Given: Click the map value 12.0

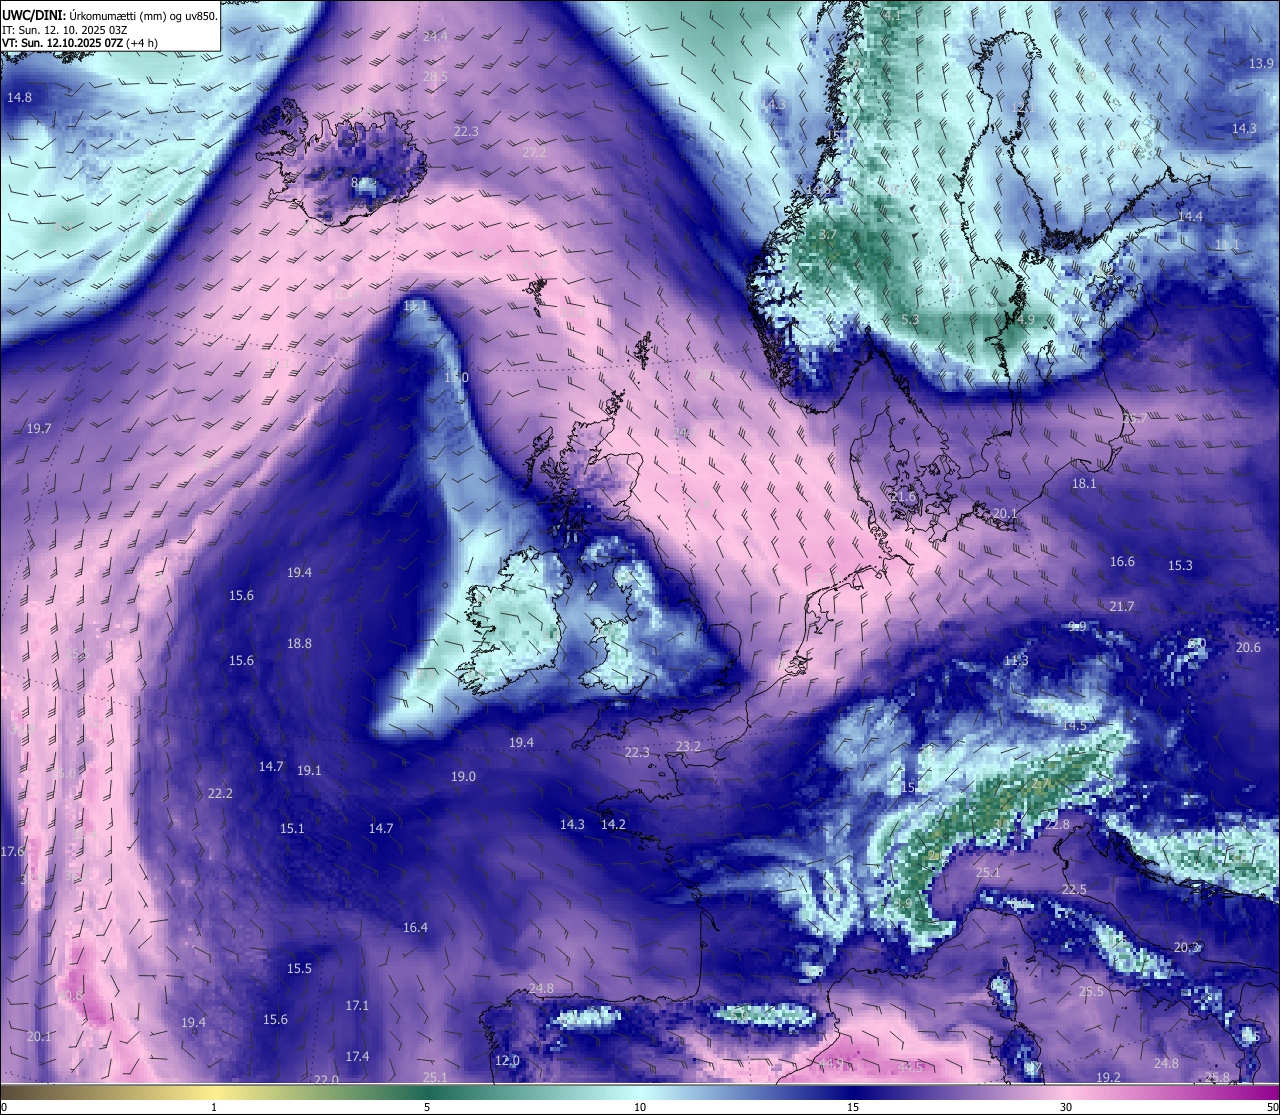Looking at the screenshot, I should click(508, 1061).
